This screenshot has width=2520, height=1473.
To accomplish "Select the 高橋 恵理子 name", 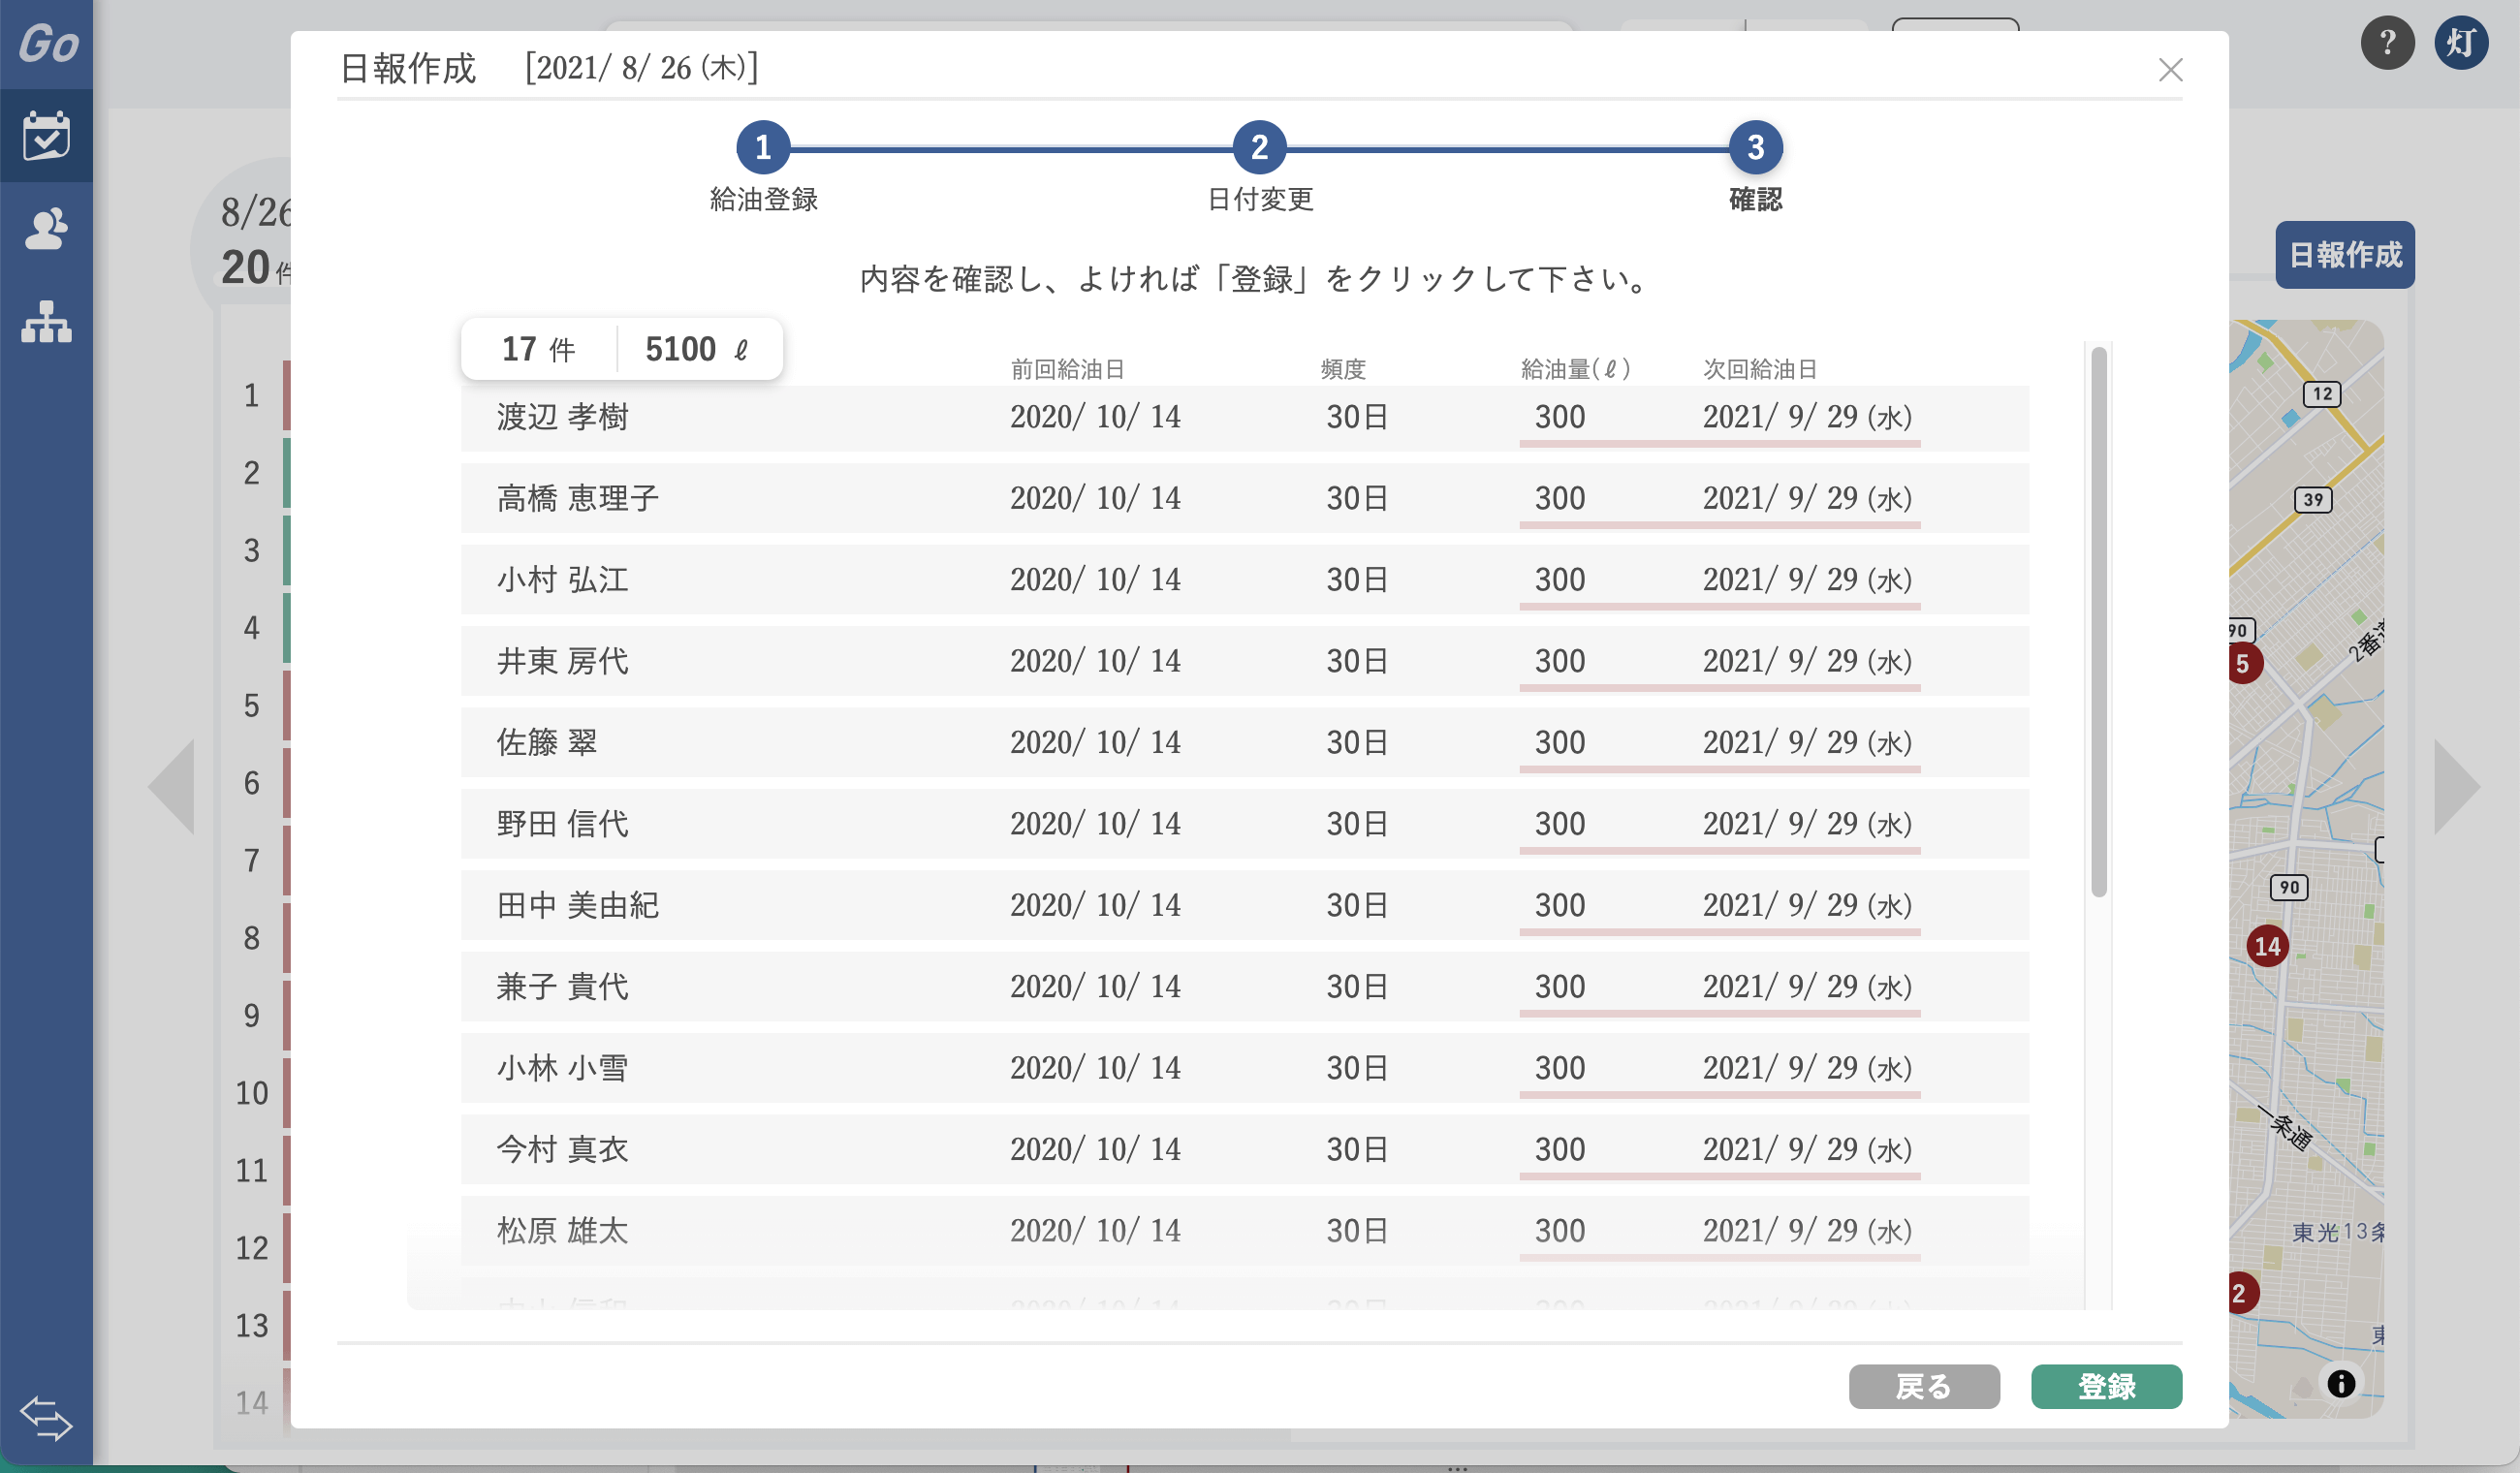I will coord(578,498).
